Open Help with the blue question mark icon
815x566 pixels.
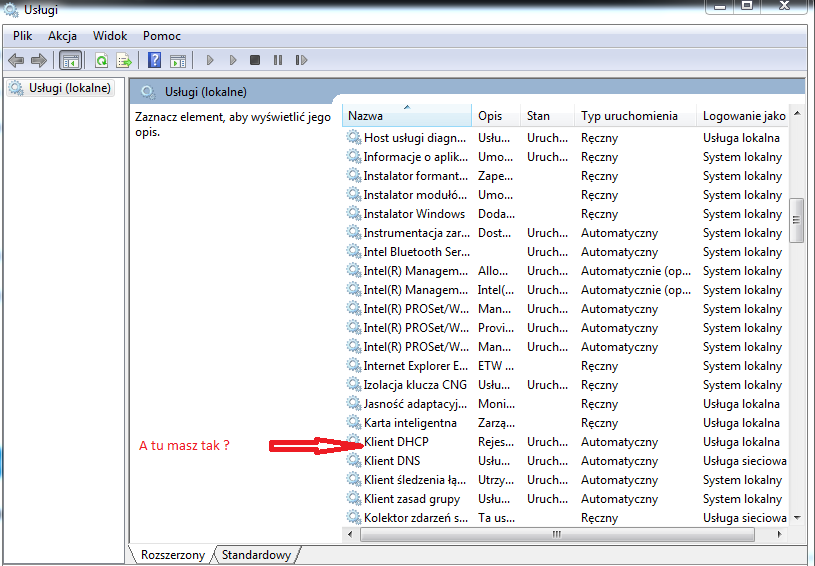[155, 60]
